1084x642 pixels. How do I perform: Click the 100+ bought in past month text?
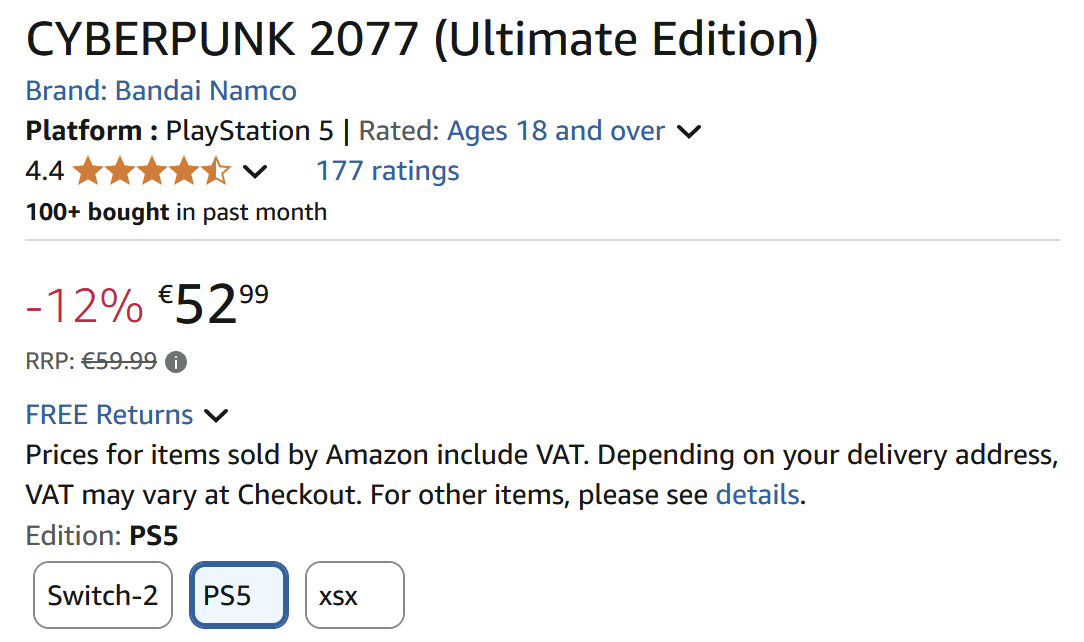pyautogui.click(x=176, y=211)
